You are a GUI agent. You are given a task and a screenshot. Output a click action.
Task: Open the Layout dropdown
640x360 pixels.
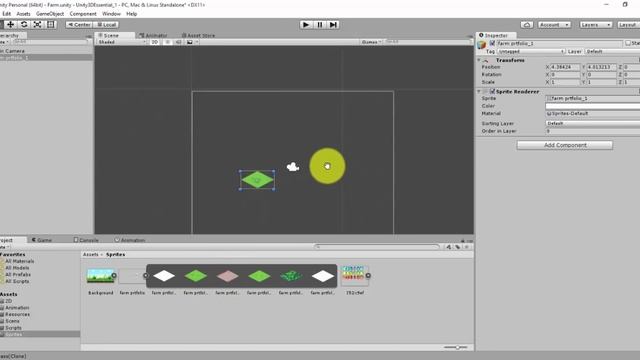(x=628, y=25)
